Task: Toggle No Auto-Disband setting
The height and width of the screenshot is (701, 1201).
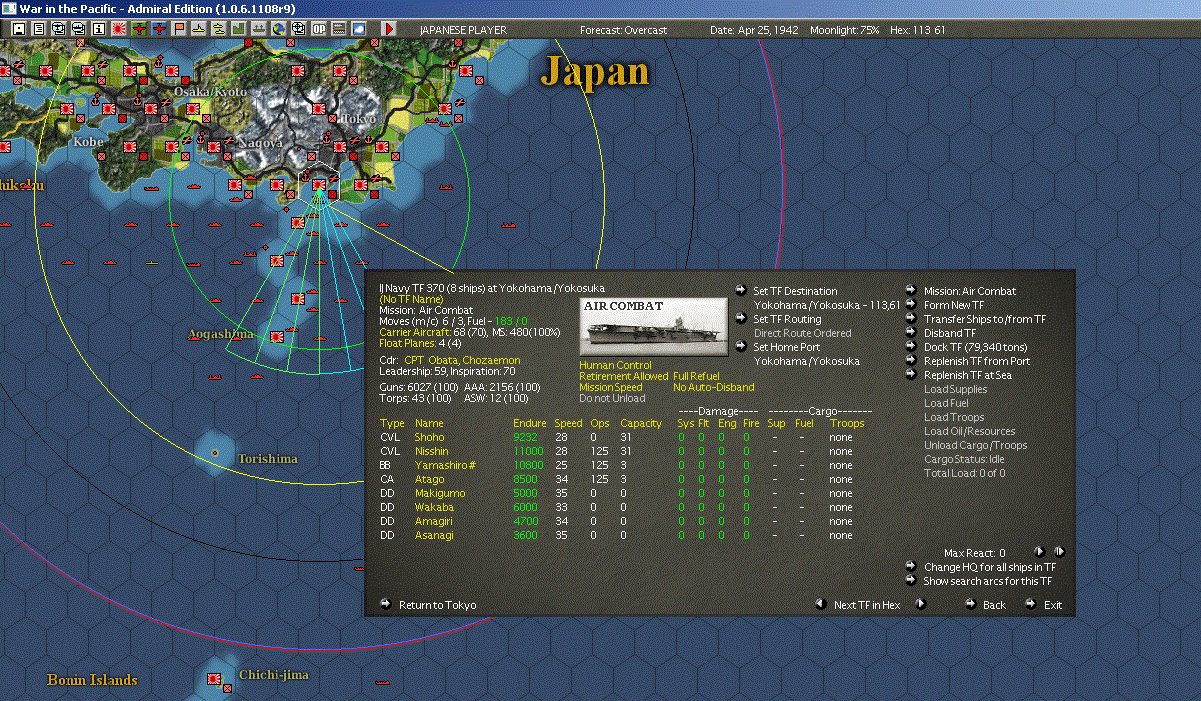Action: 714,387
